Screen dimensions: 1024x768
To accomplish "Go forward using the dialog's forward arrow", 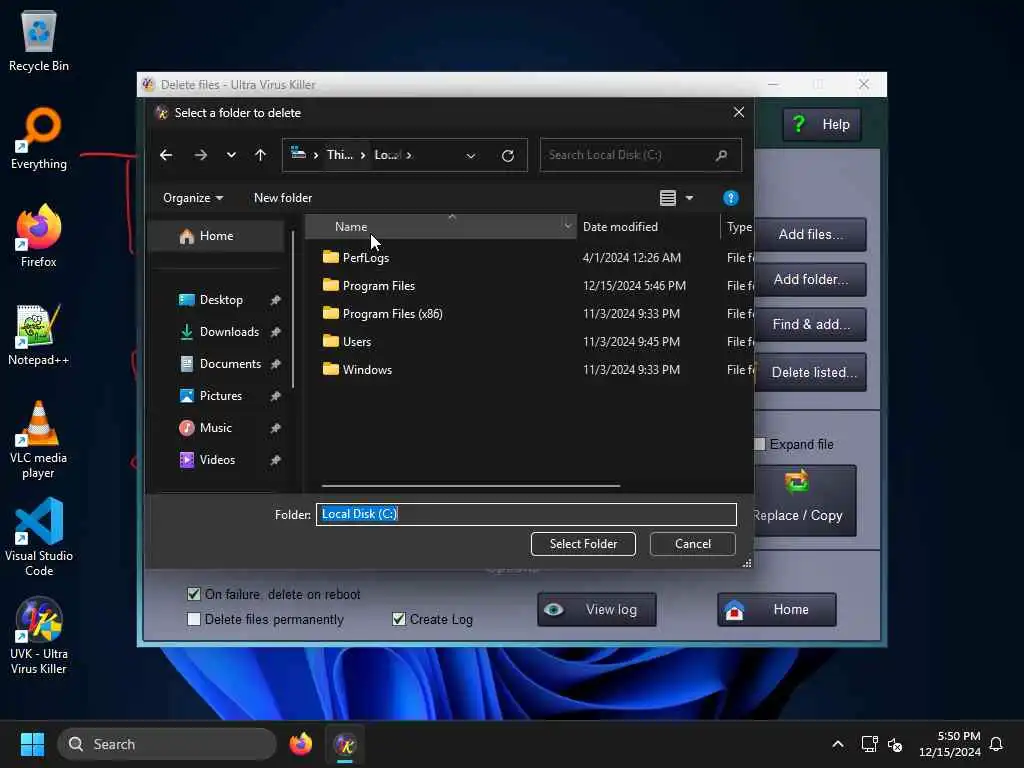I will 200,155.
